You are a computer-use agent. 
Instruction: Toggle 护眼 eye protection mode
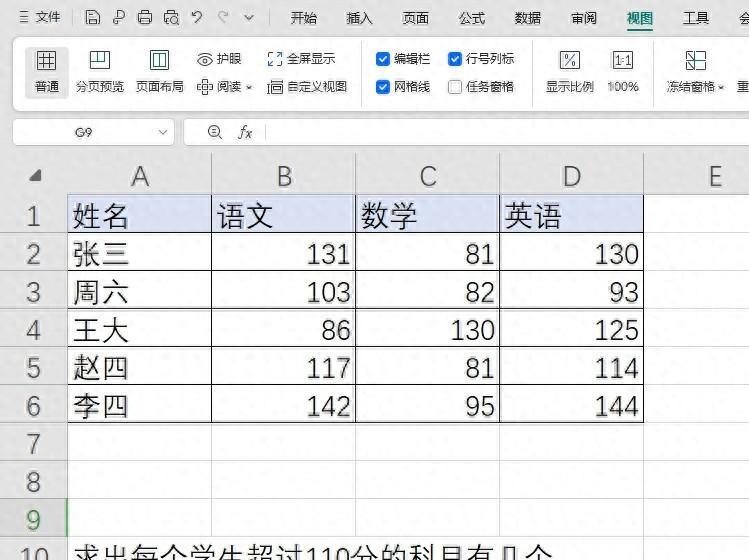click(219, 59)
